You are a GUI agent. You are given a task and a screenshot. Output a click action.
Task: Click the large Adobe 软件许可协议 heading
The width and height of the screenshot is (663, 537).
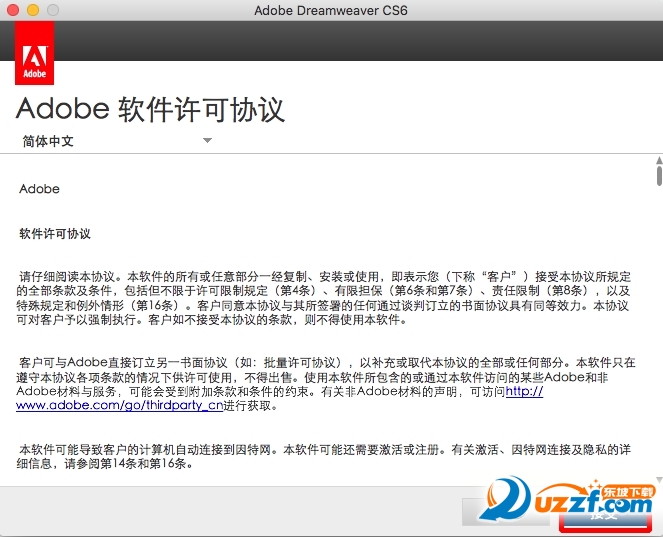pos(150,109)
